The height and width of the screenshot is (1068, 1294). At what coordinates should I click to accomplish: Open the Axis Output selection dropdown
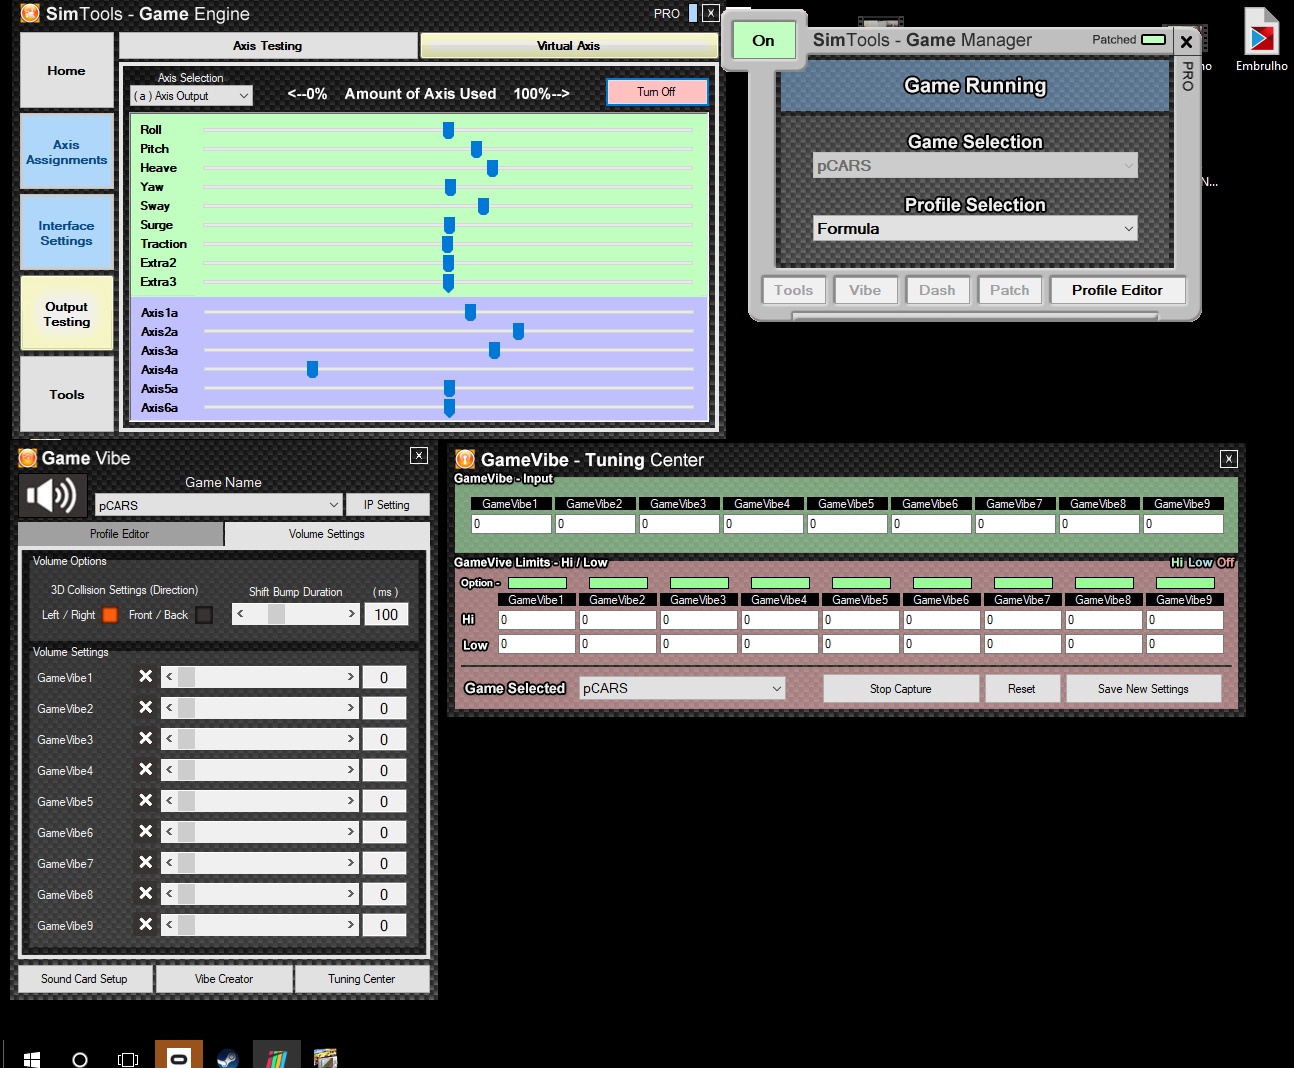click(192, 96)
